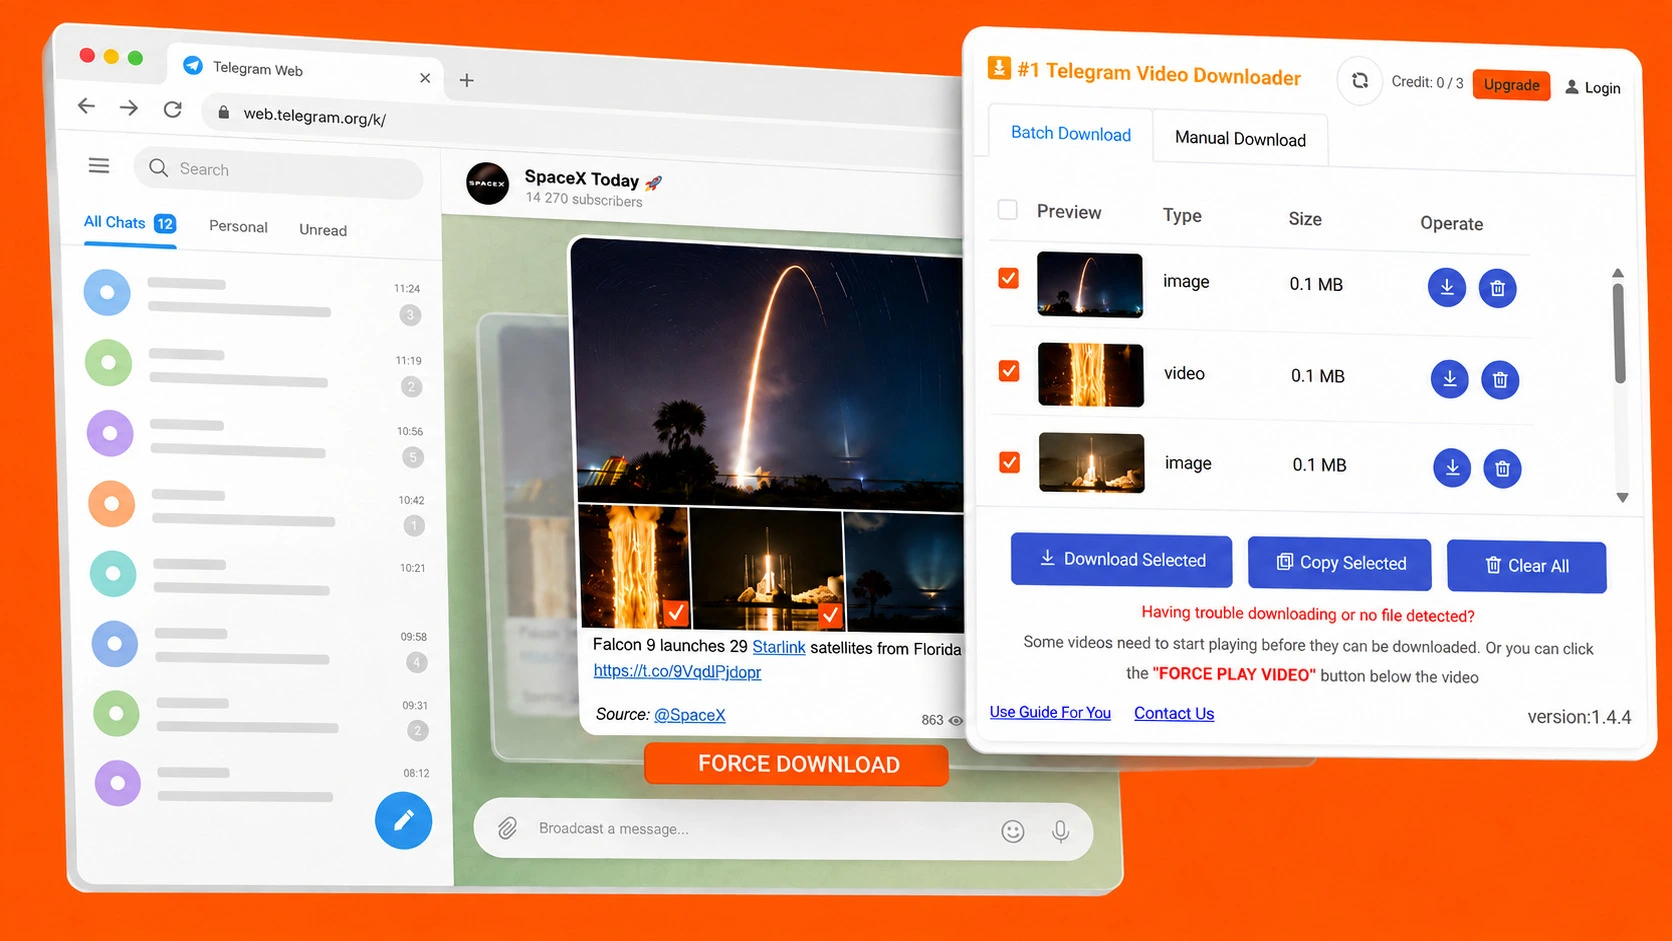Open the t.co link in the post
This screenshot has height=941, width=1672.
click(677, 671)
